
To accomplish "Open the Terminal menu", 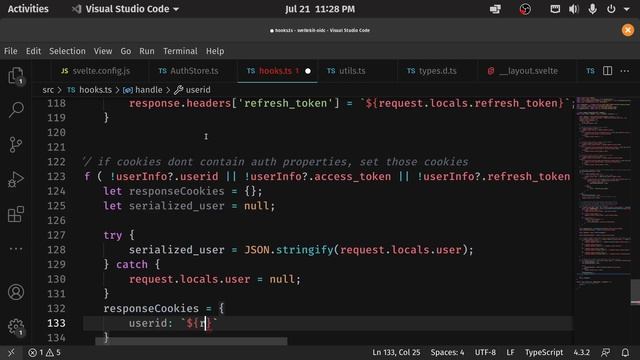I will tap(180, 51).
